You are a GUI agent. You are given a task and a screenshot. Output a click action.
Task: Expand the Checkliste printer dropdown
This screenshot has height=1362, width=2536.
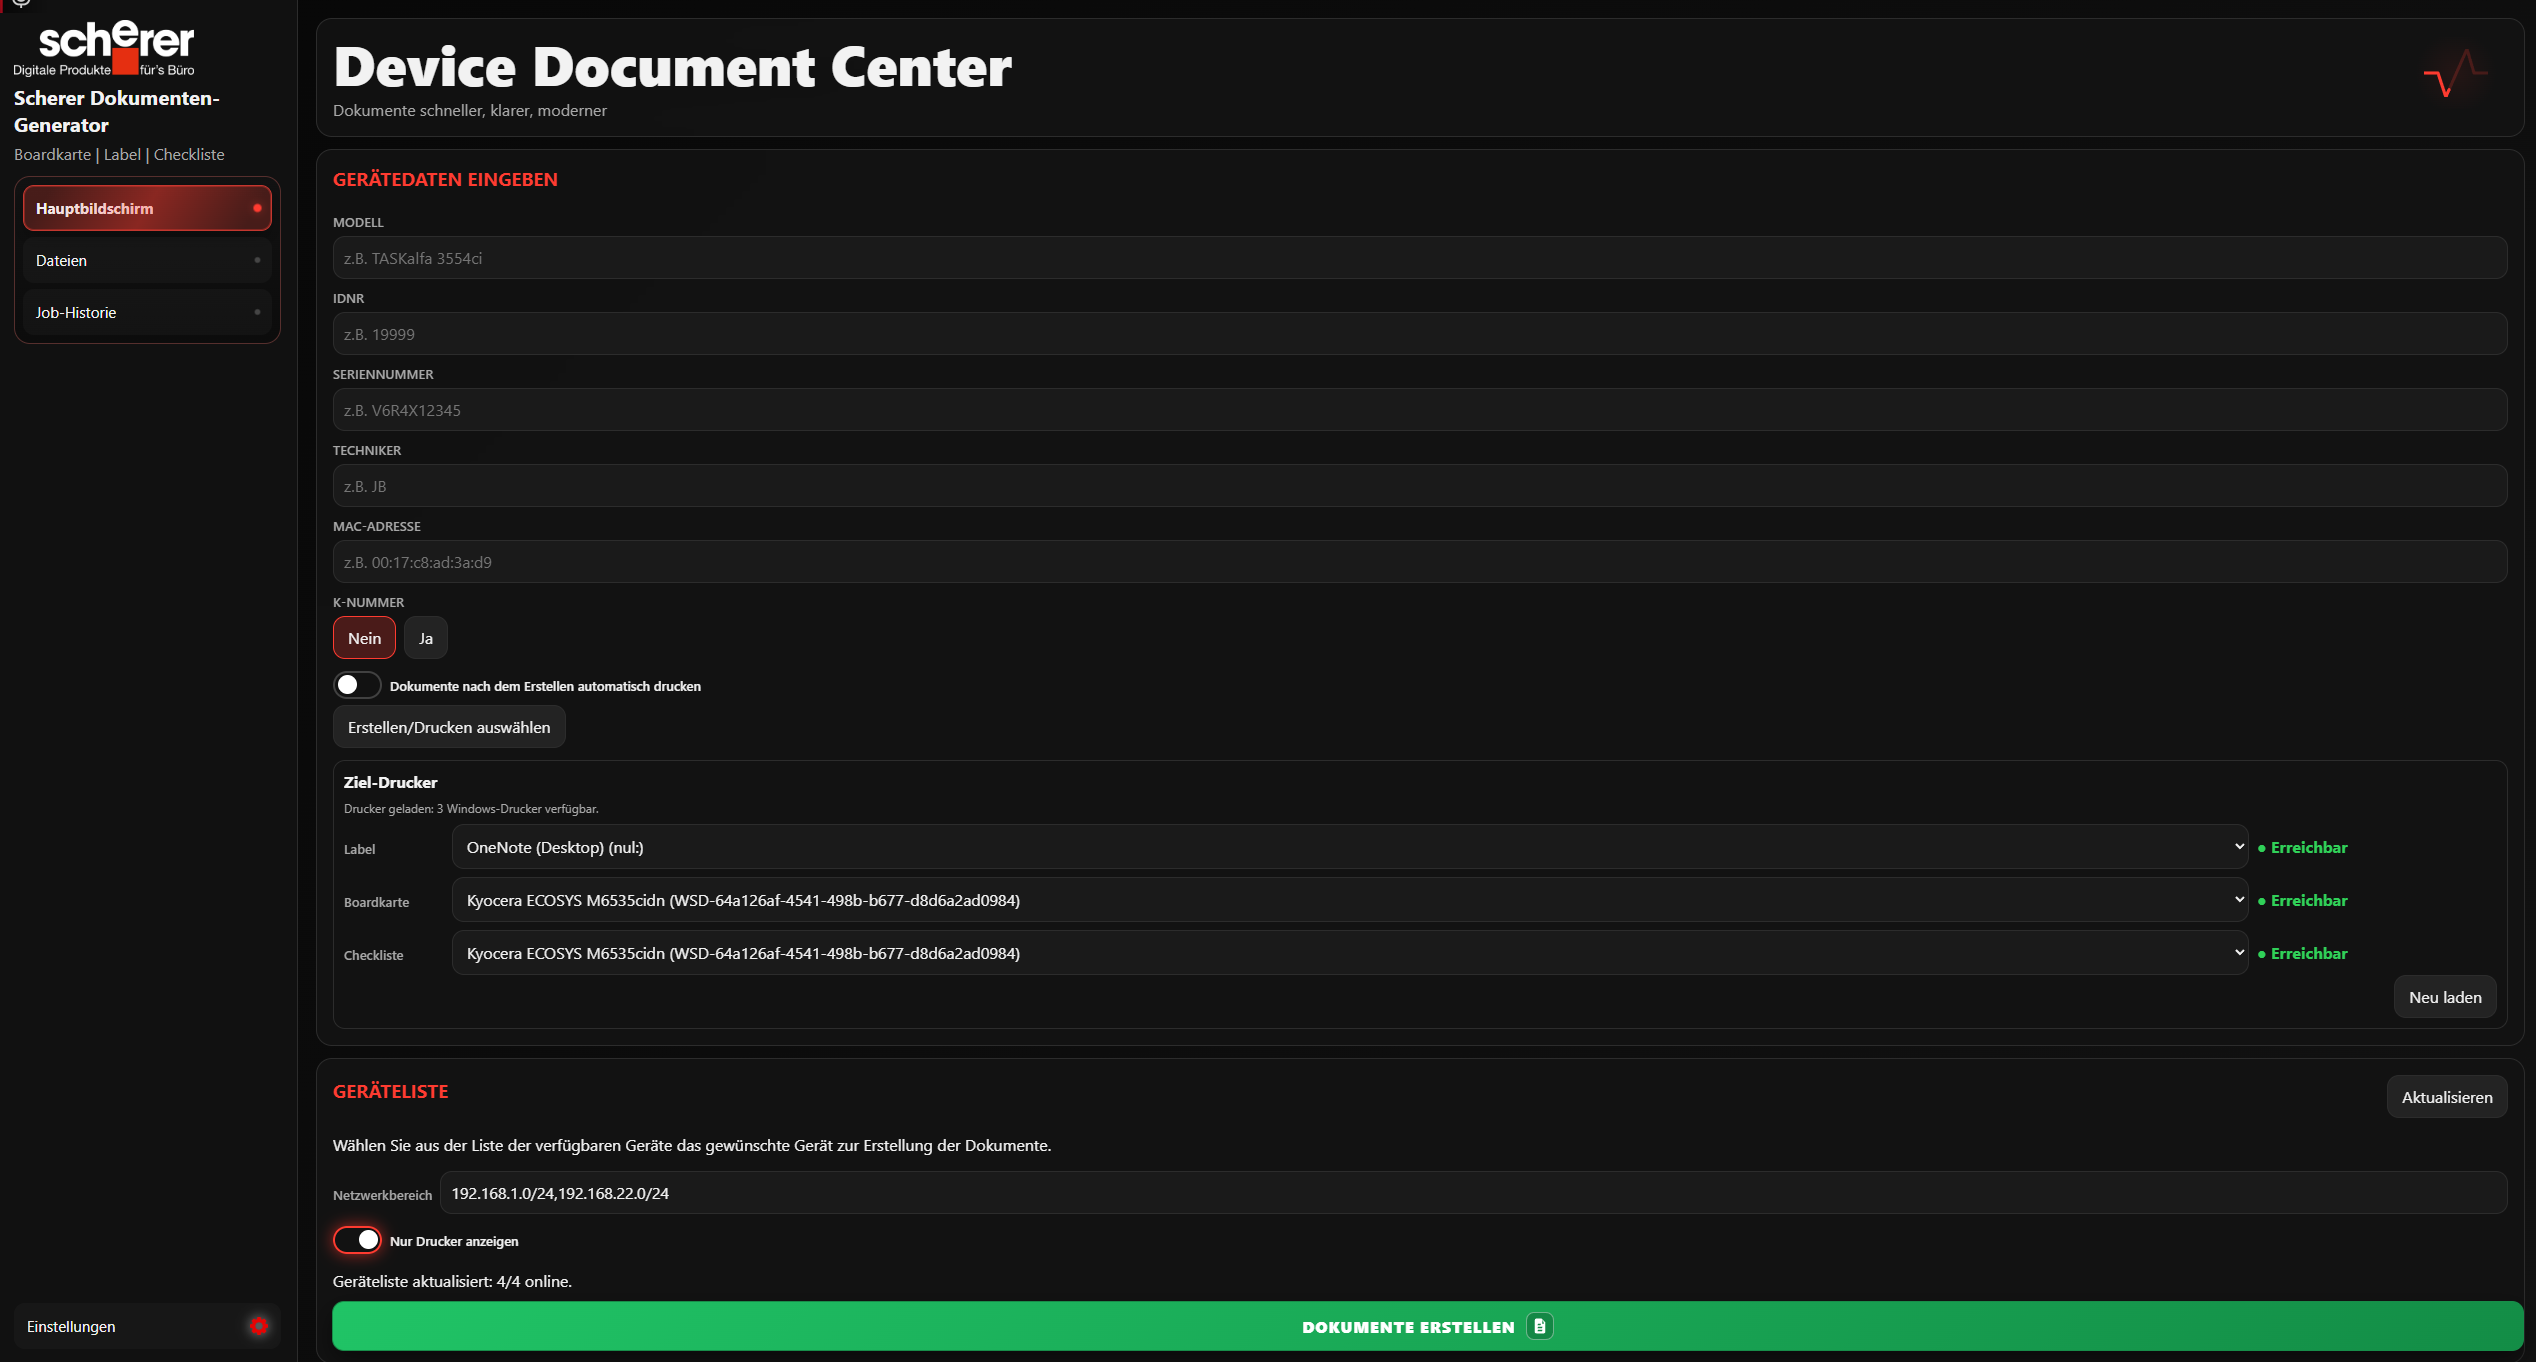(1349, 953)
